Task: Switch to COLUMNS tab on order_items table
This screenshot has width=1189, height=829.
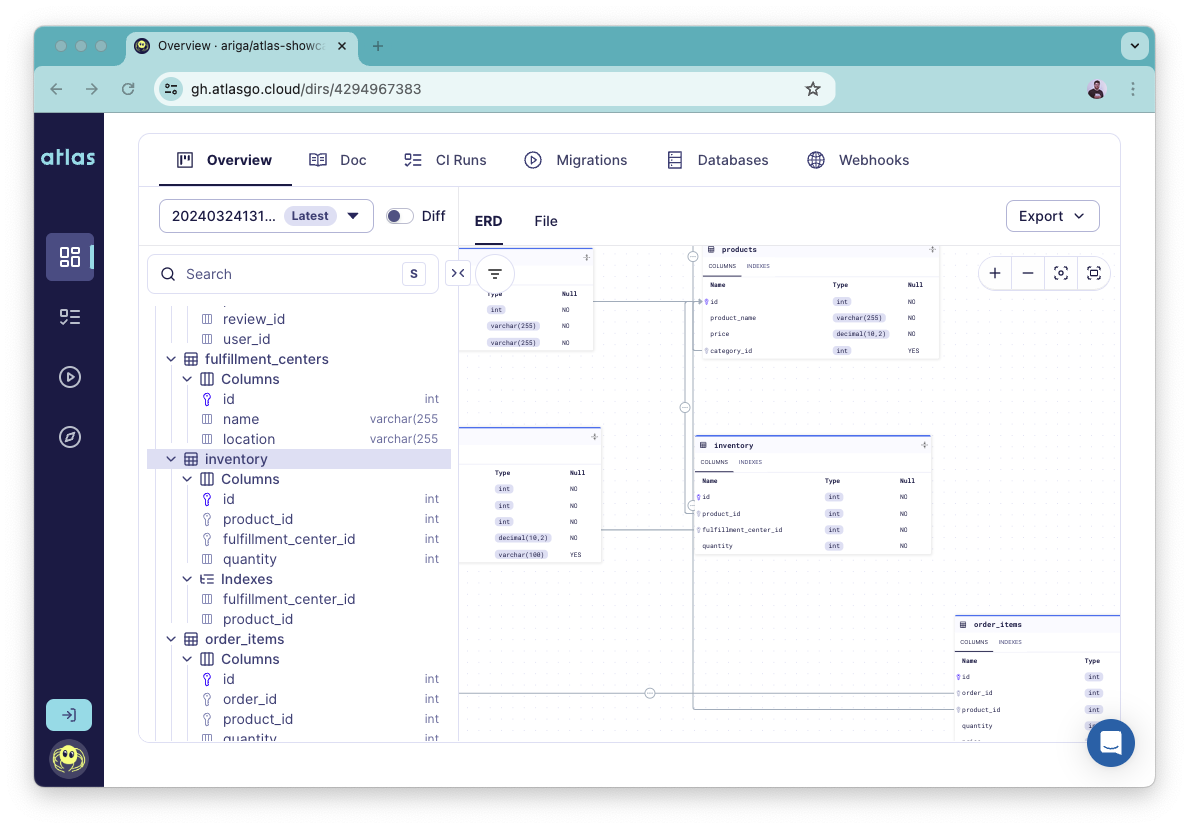Action: click(x=973, y=642)
